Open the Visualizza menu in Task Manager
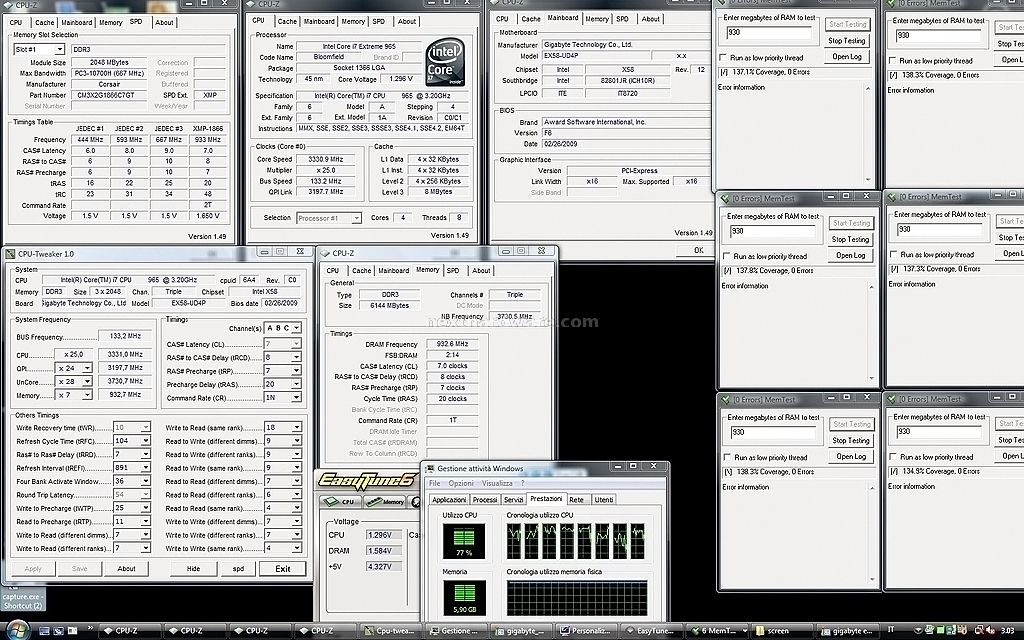 (x=497, y=483)
